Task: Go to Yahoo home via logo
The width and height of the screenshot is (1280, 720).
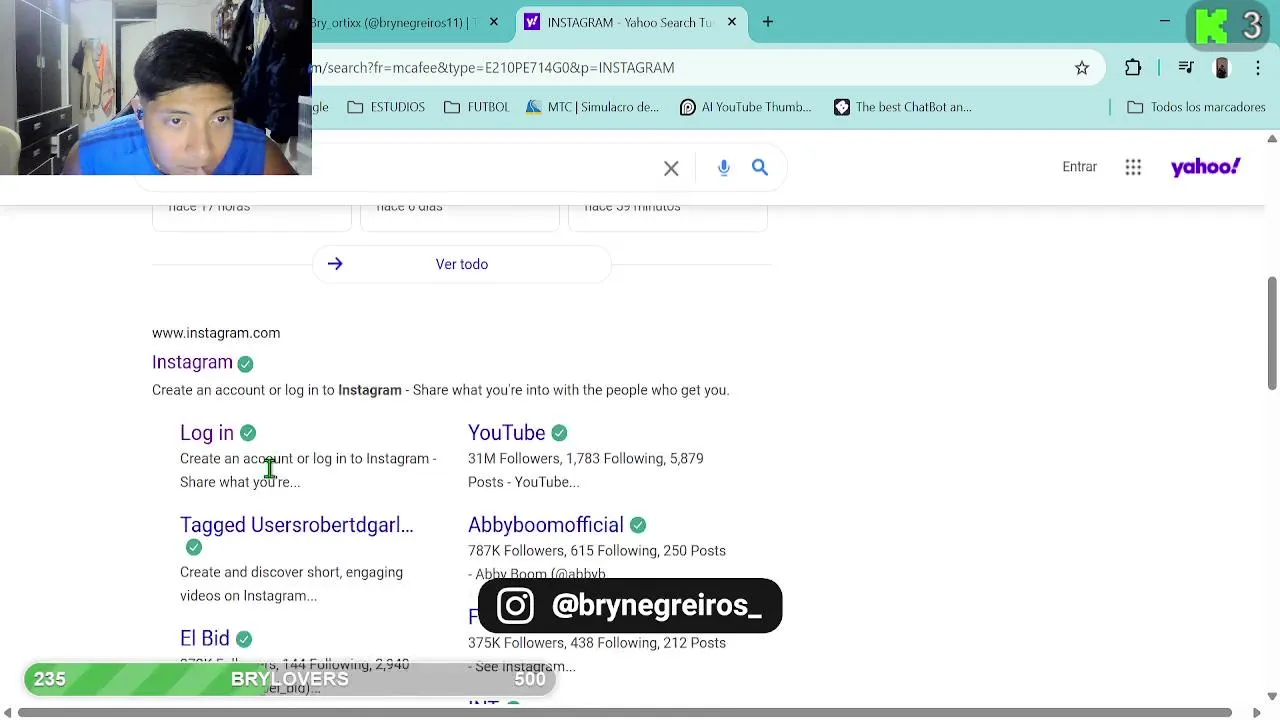Action: [x=1205, y=167]
